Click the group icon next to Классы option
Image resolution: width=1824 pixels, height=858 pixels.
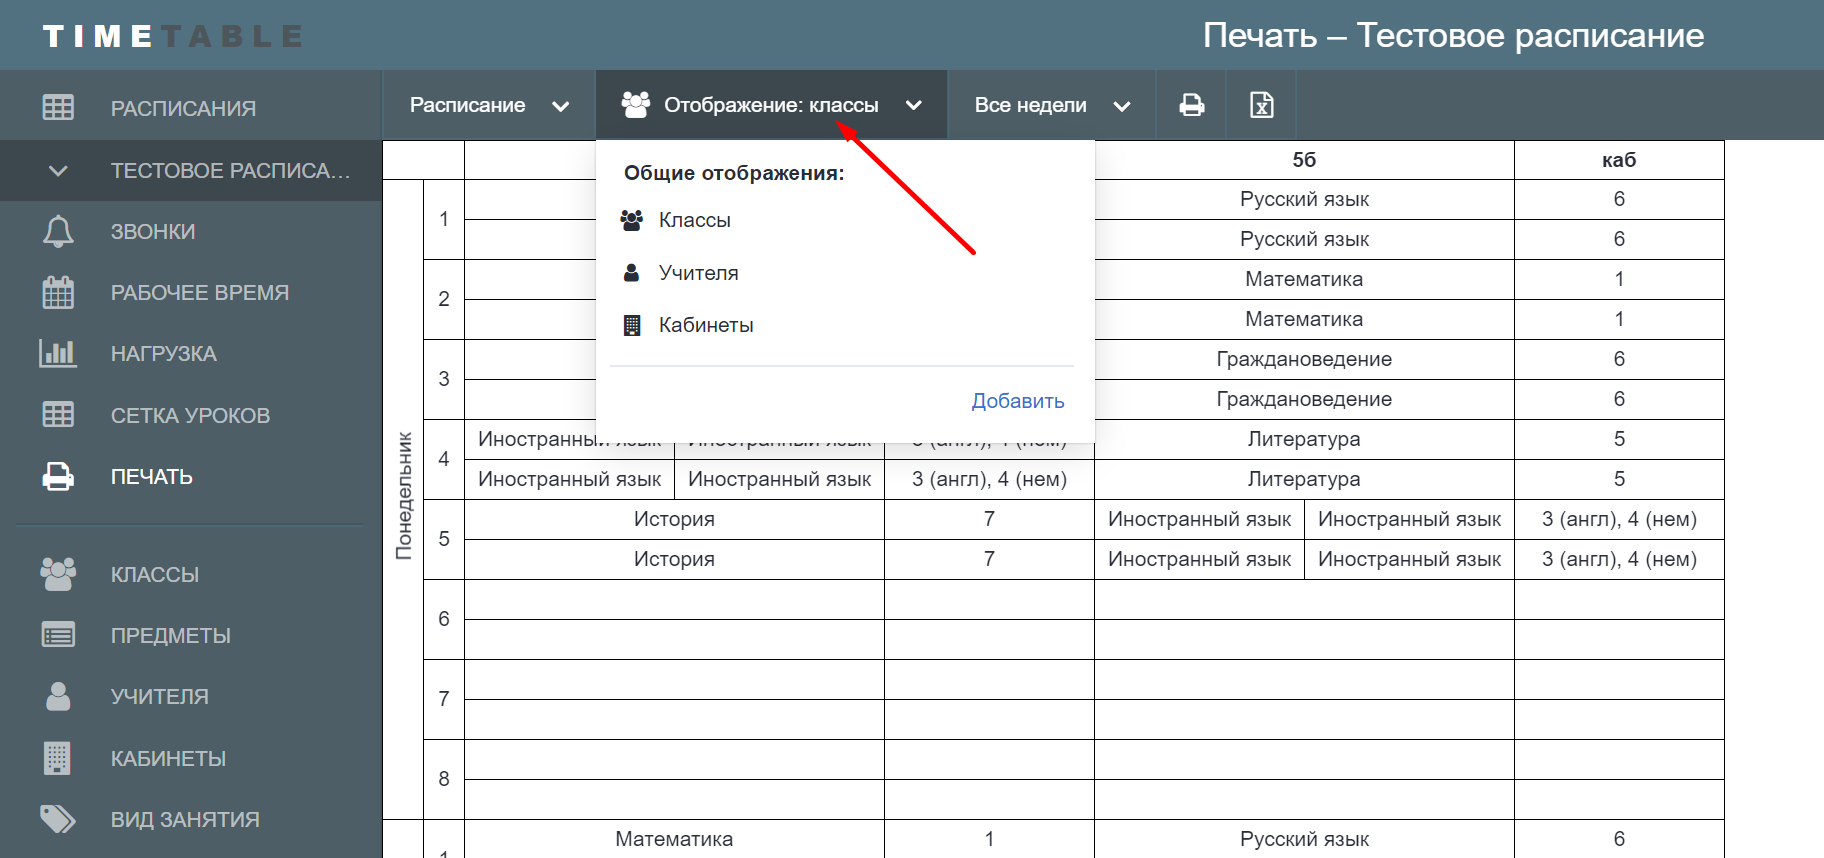point(632,220)
